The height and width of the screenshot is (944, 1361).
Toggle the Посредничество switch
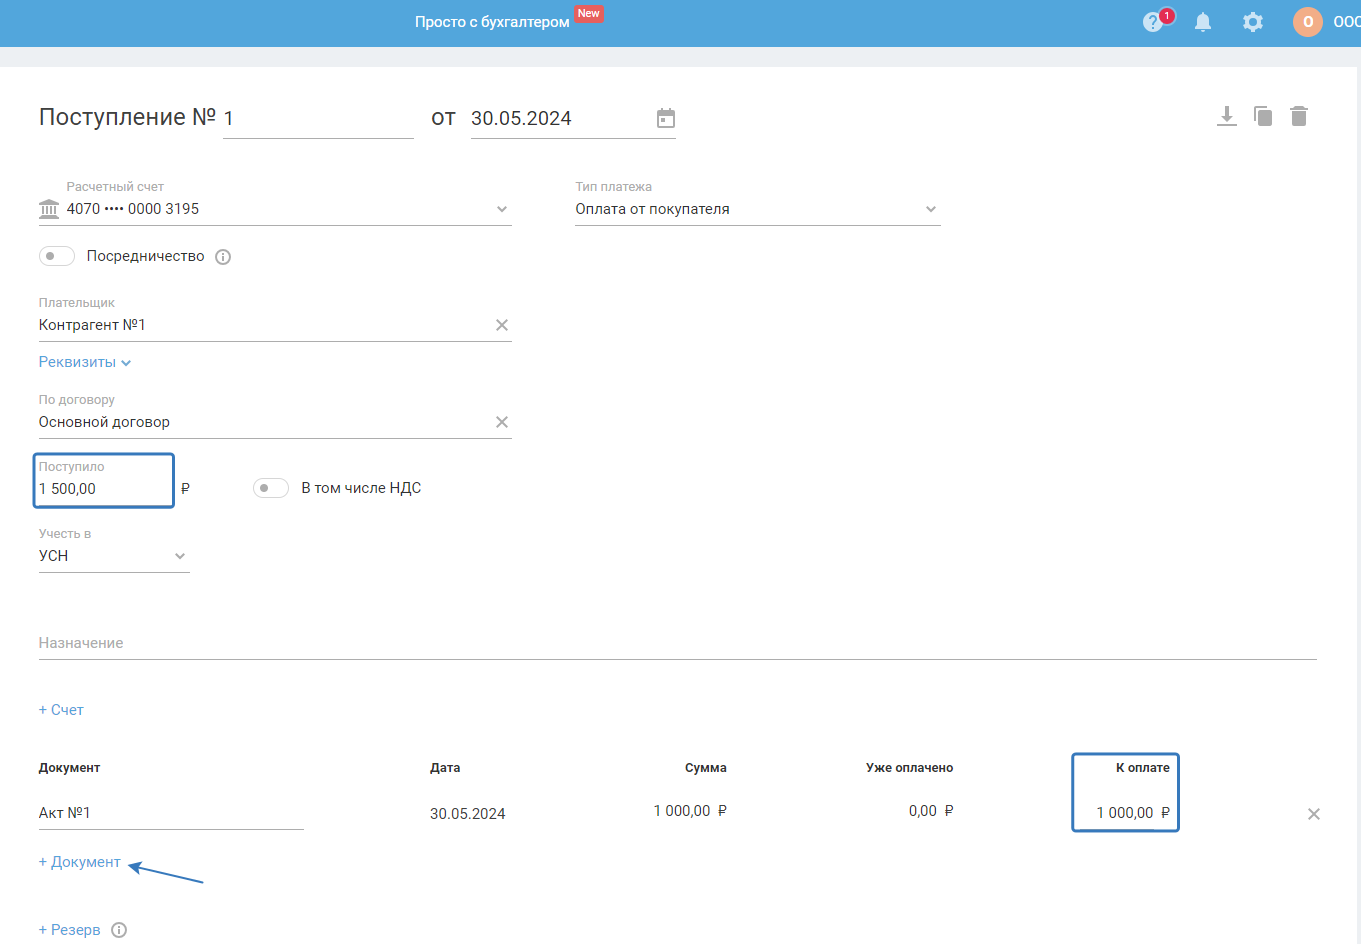pos(57,256)
